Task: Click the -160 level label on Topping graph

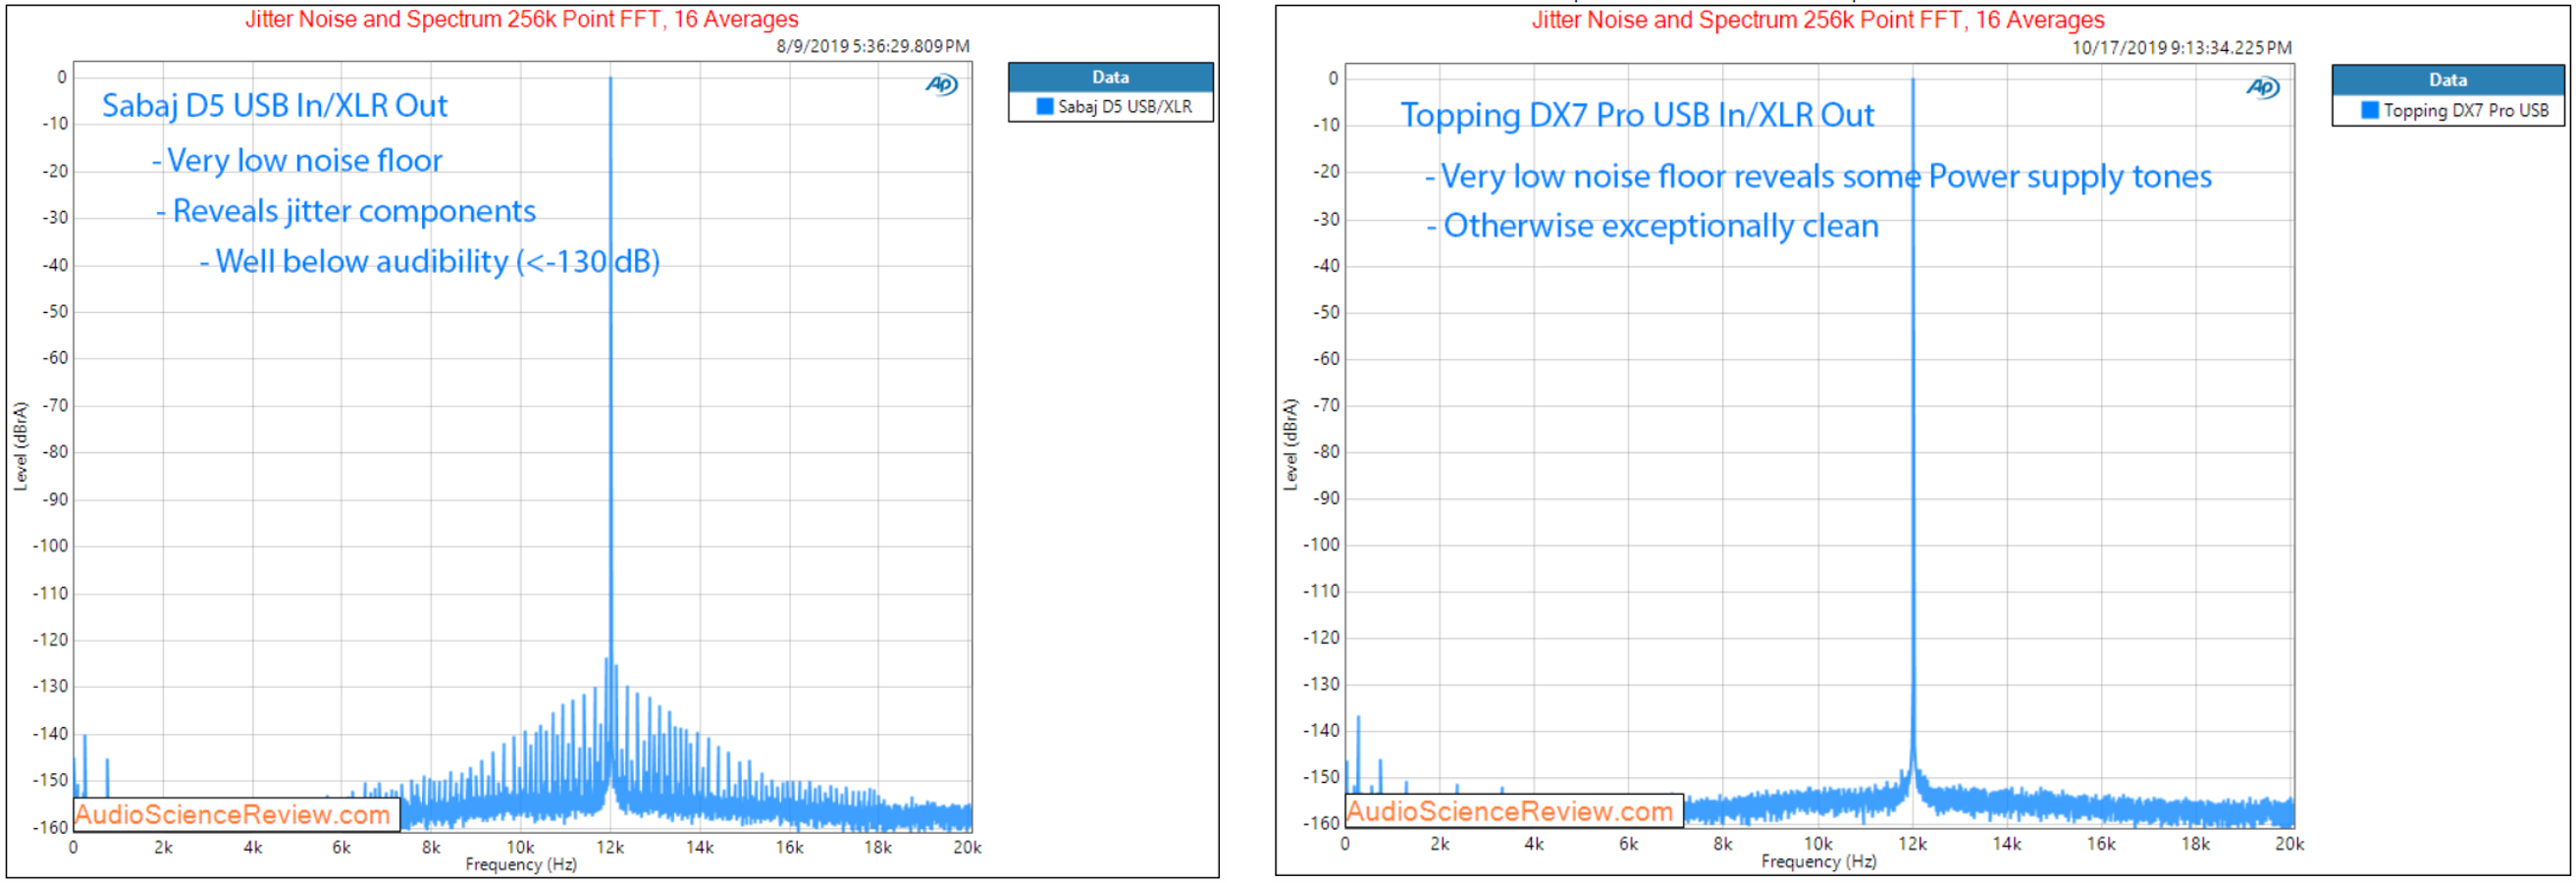Action: [1321, 824]
